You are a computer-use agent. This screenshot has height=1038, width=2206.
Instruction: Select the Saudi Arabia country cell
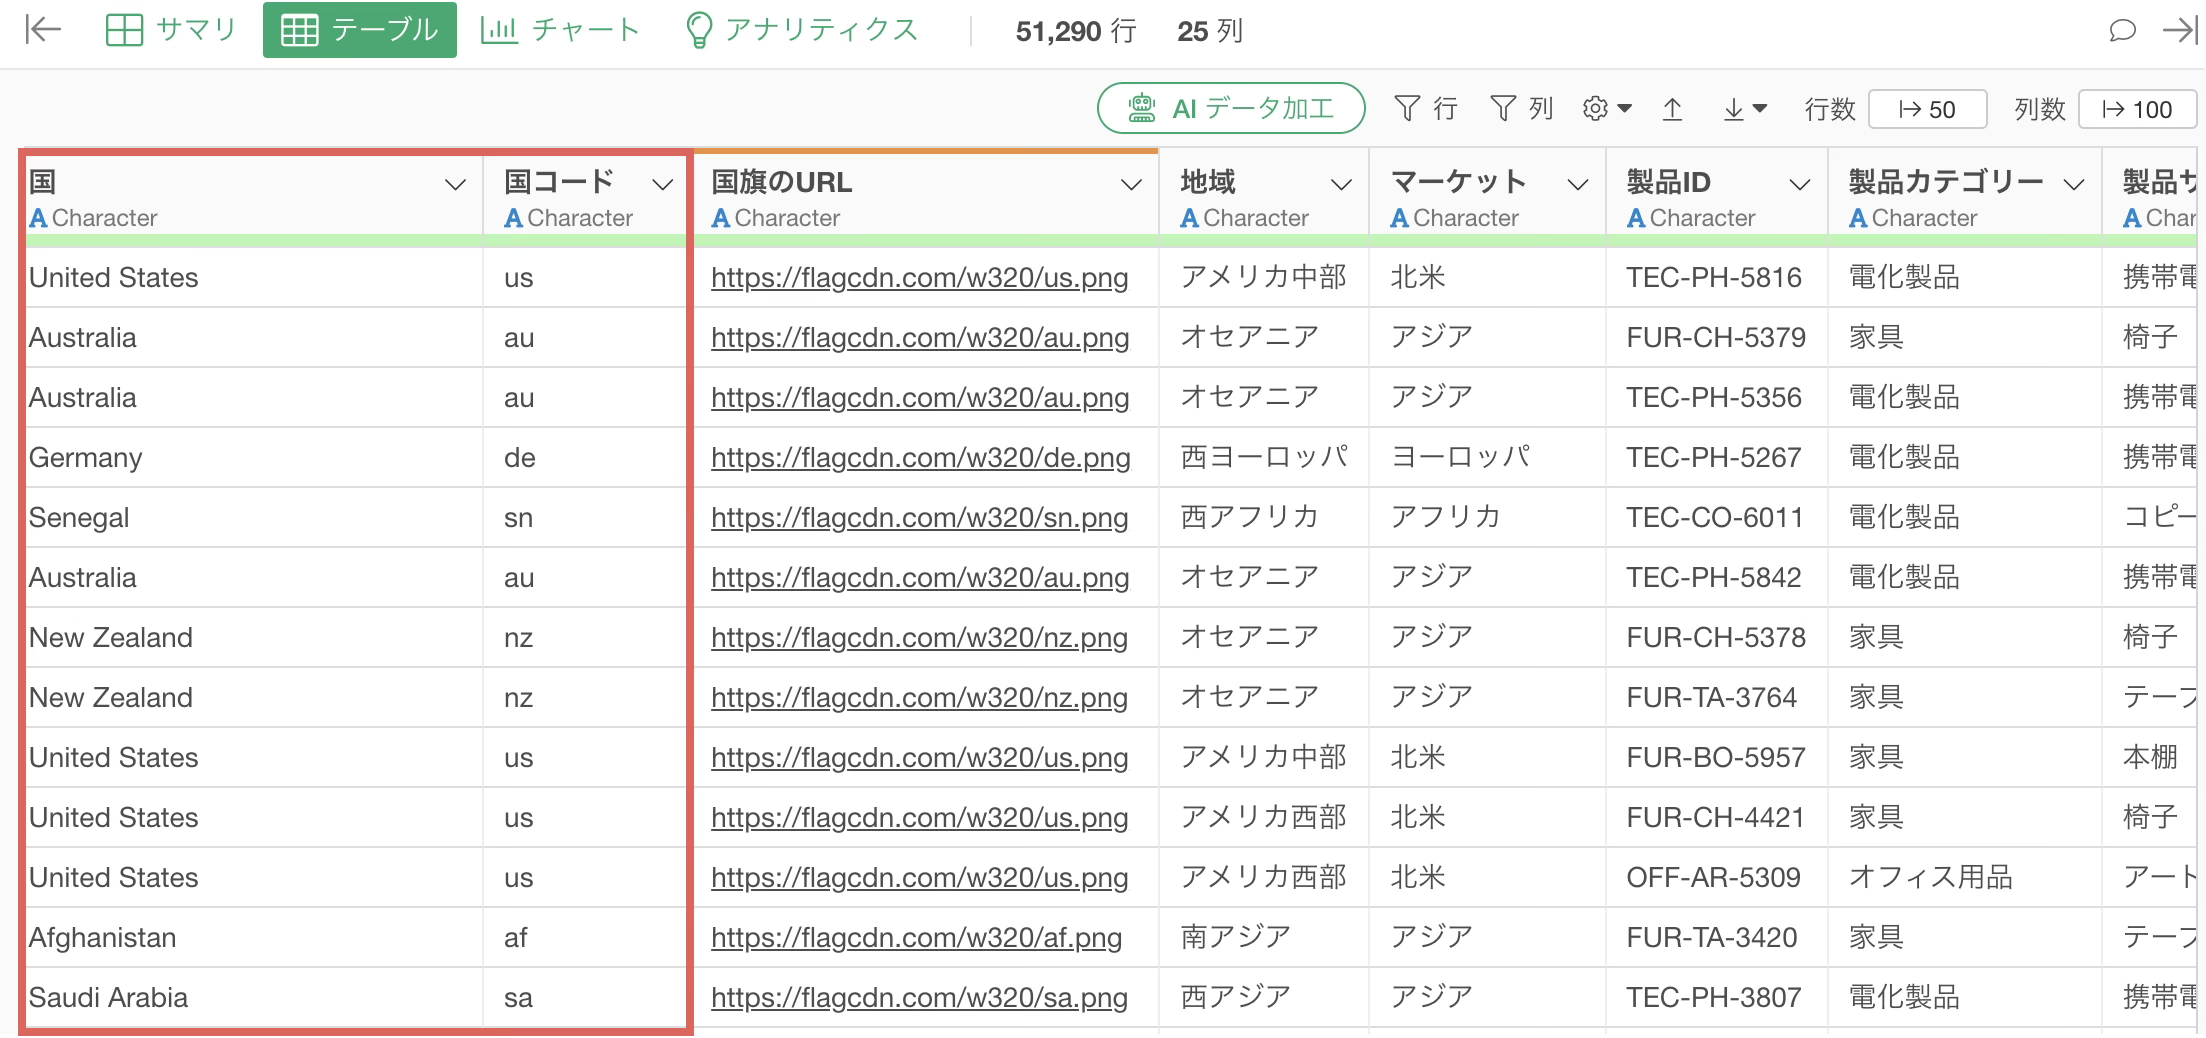click(254, 998)
